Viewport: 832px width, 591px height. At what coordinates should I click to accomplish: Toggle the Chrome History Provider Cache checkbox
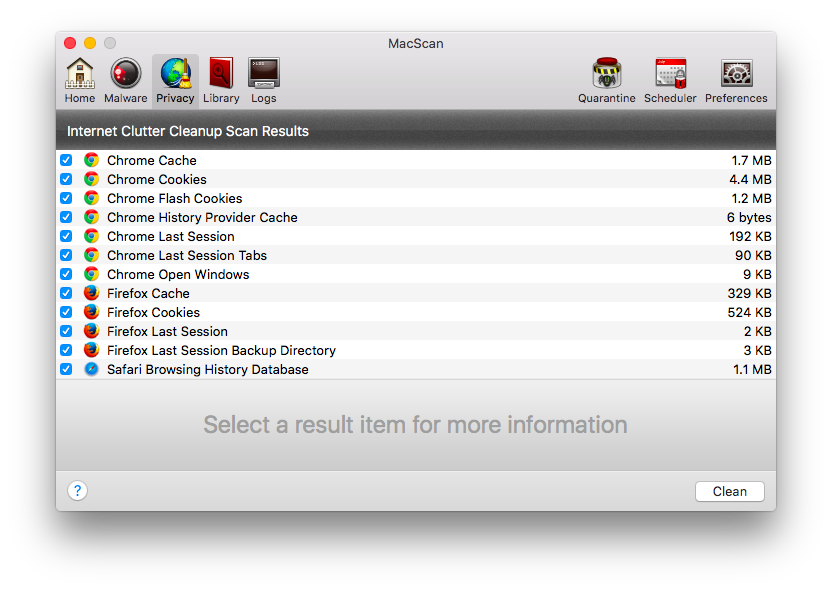[x=66, y=218]
